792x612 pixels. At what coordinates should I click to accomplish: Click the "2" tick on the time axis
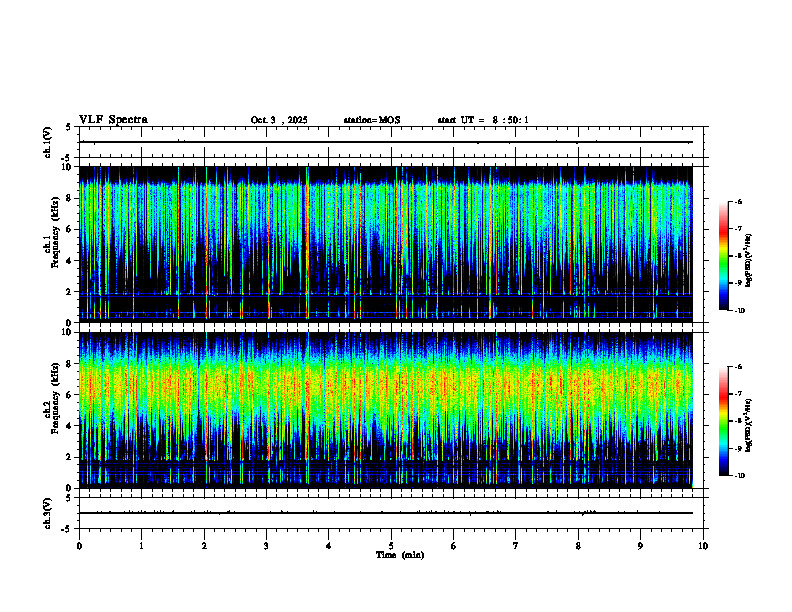pyautogui.click(x=204, y=546)
